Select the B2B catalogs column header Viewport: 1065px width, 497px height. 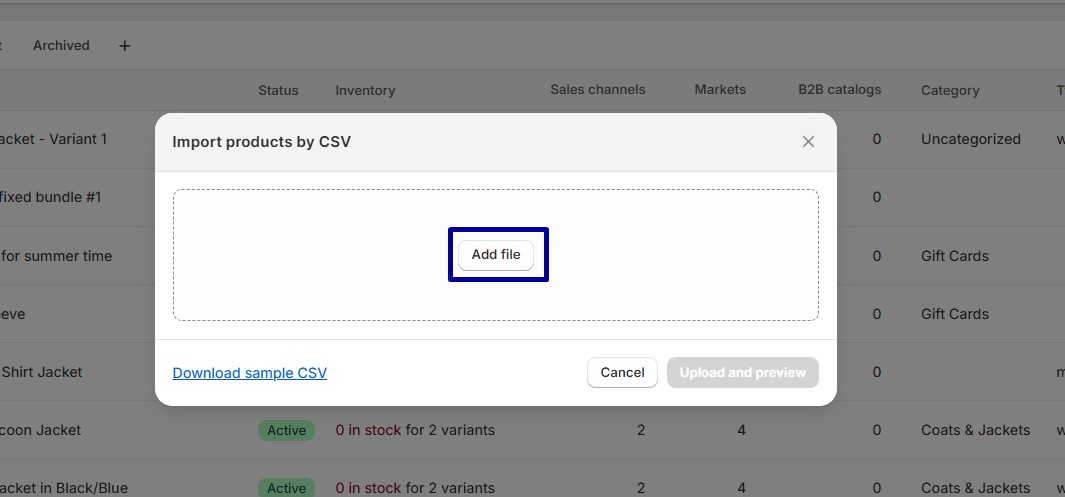coord(840,90)
